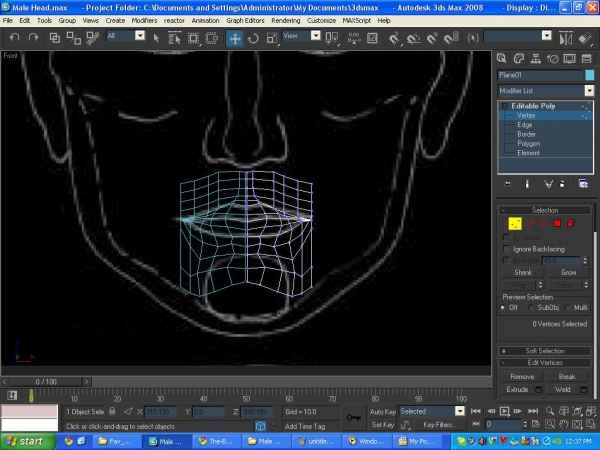This screenshot has height=450, width=600.
Task: Toggle the Selection Lock padlock icon
Action: coord(112,411)
